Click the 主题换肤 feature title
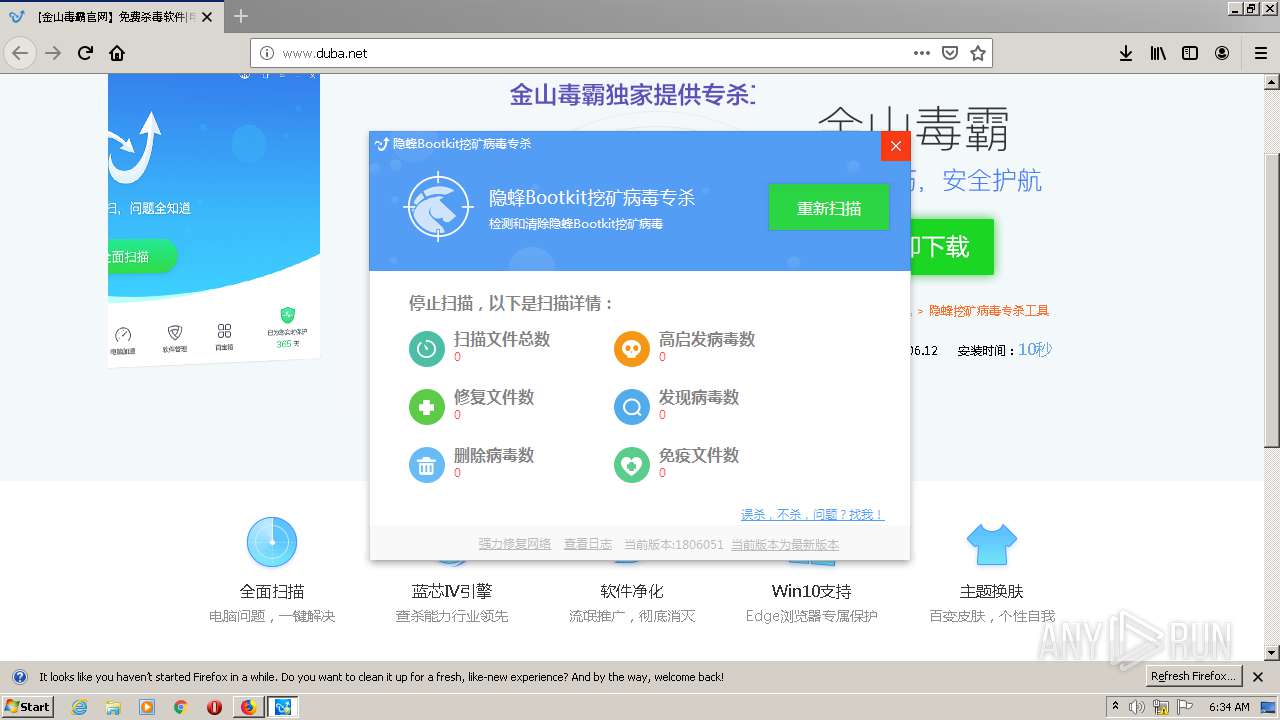This screenshot has width=1280, height=720. click(x=991, y=591)
